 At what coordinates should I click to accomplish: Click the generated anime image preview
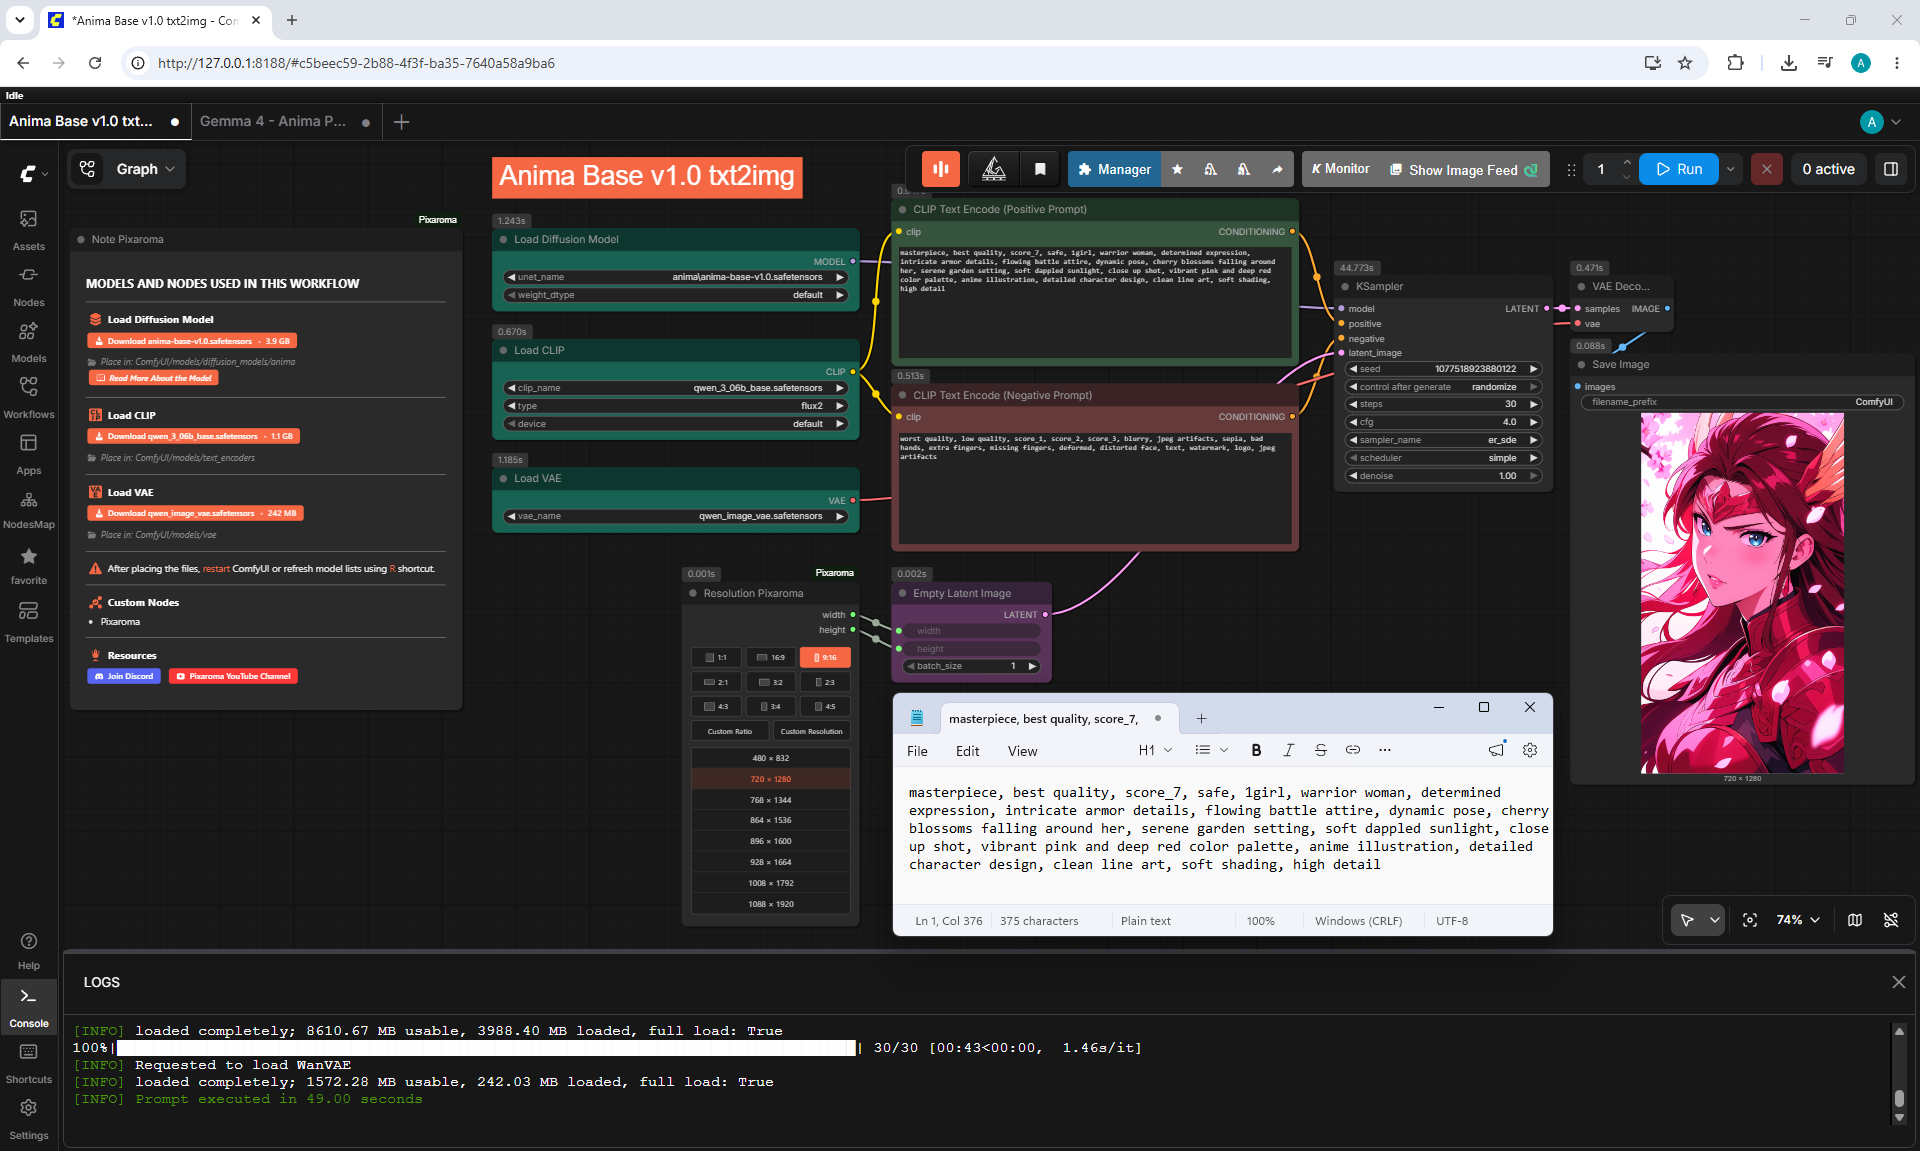click(x=1742, y=593)
